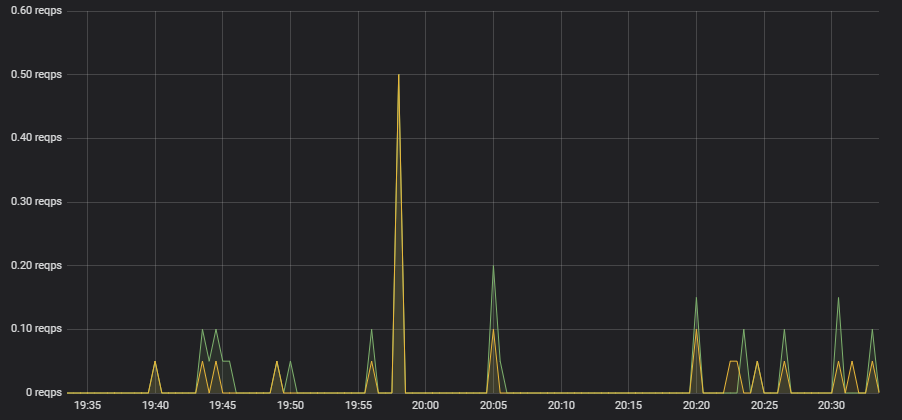Viewport: 902px width, 420px height.
Task: Click the yellow 0.50 reqps spike peak
Action: tap(399, 75)
